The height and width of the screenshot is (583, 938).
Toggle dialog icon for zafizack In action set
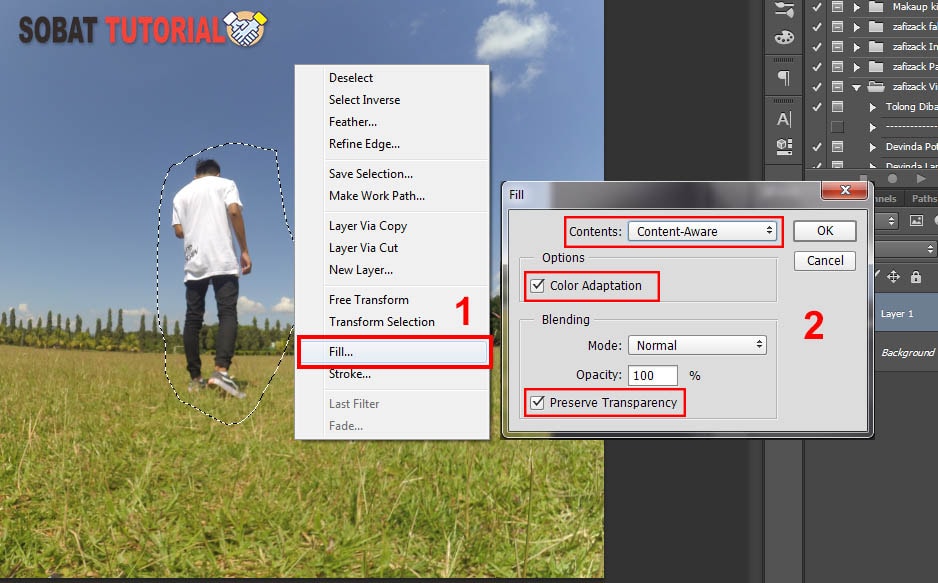coord(838,47)
